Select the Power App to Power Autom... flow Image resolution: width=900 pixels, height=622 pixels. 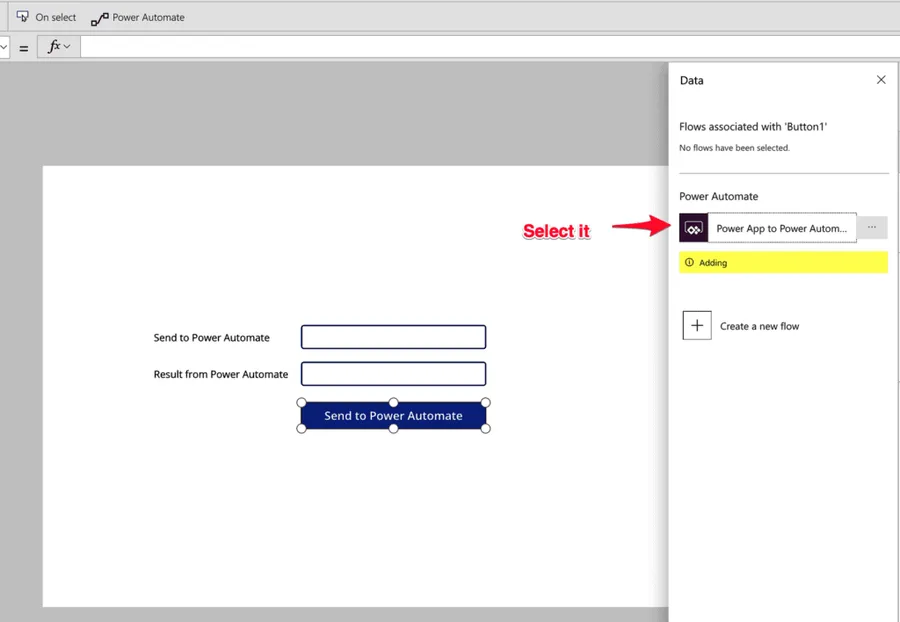pyautogui.click(x=781, y=228)
